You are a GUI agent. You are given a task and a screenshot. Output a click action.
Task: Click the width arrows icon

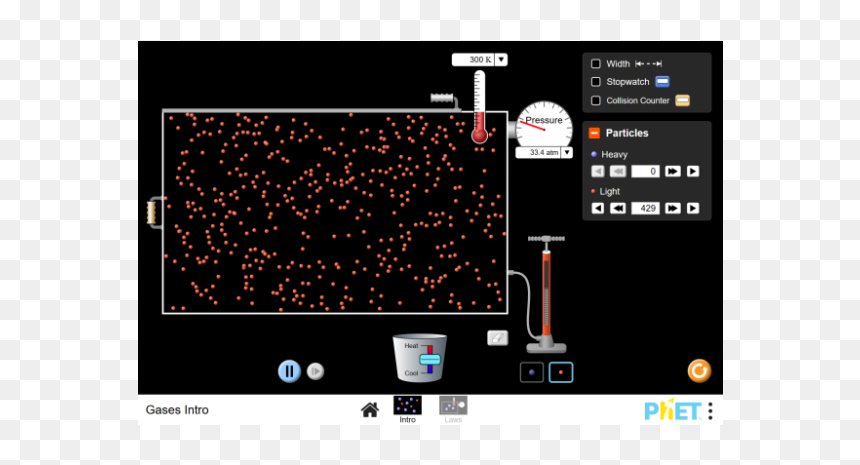pyautogui.click(x=648, y=64)
